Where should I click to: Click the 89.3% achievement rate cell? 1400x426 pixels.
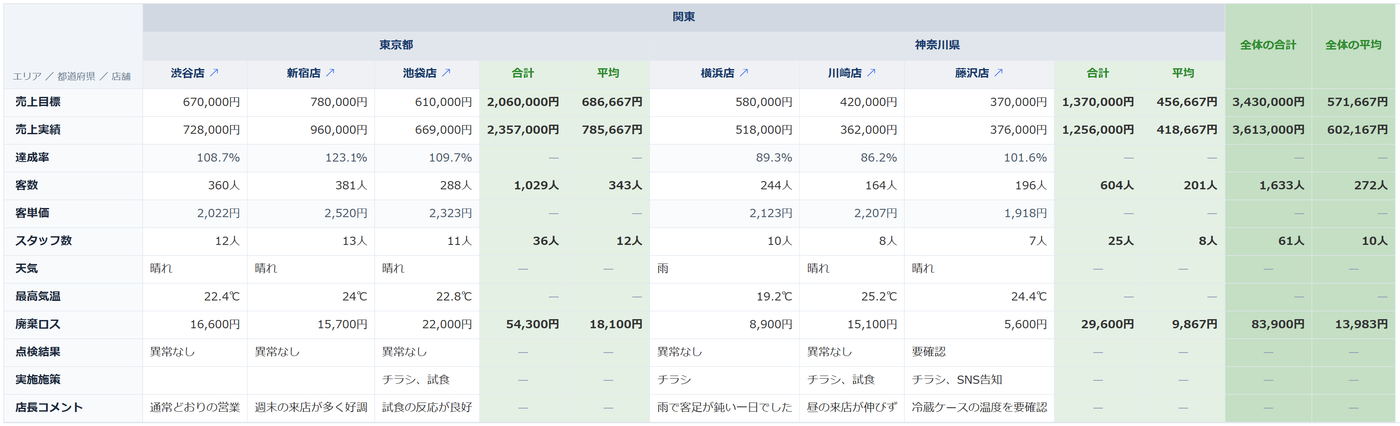(724, 158)
